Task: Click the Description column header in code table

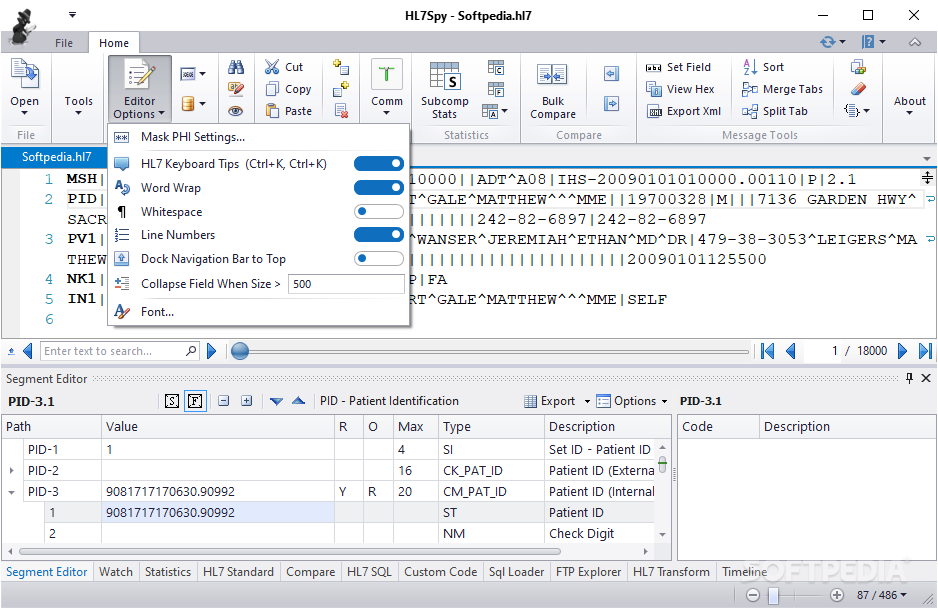Action: [846, 427]
